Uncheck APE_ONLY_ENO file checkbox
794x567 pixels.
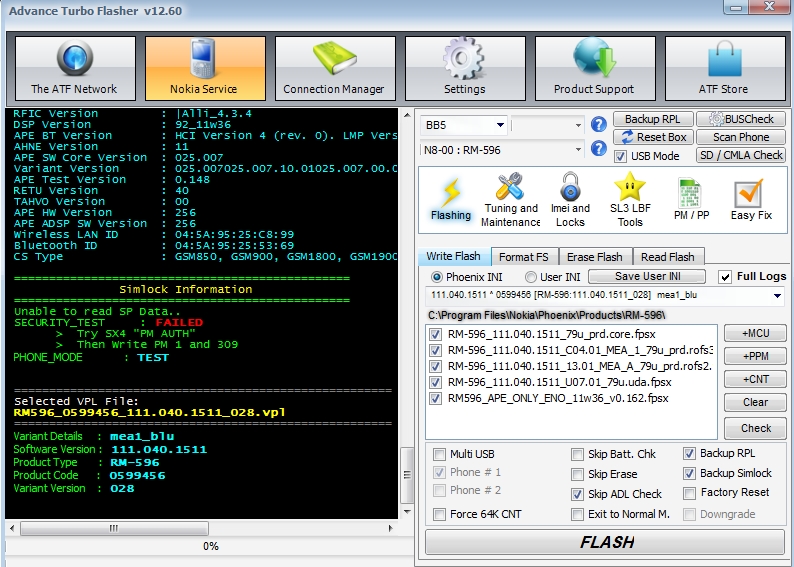(435, 398)
